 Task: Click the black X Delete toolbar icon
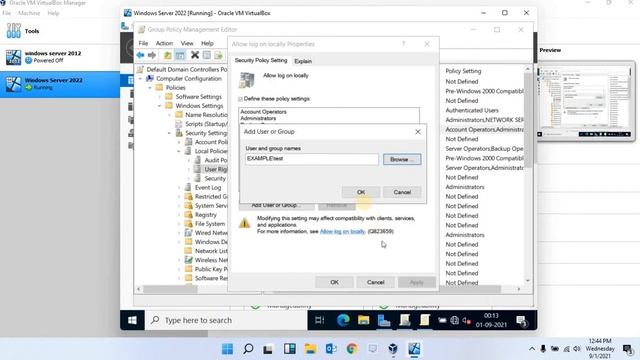pos(195,55)
